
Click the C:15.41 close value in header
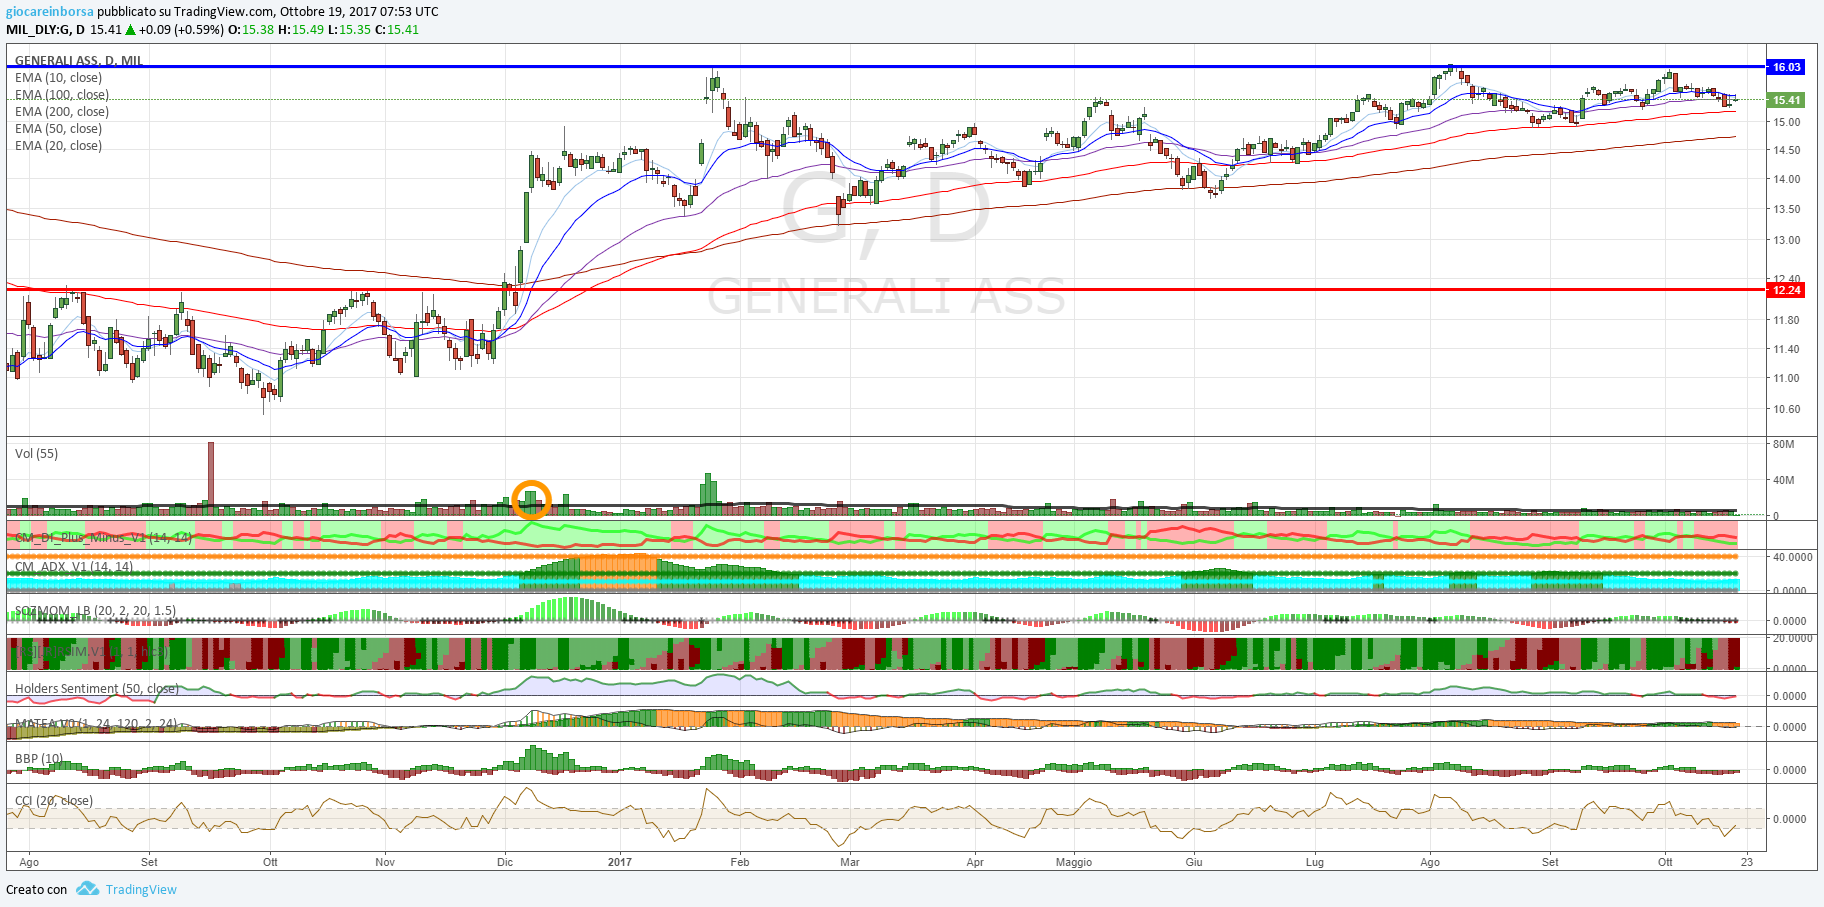click(397, 30)
